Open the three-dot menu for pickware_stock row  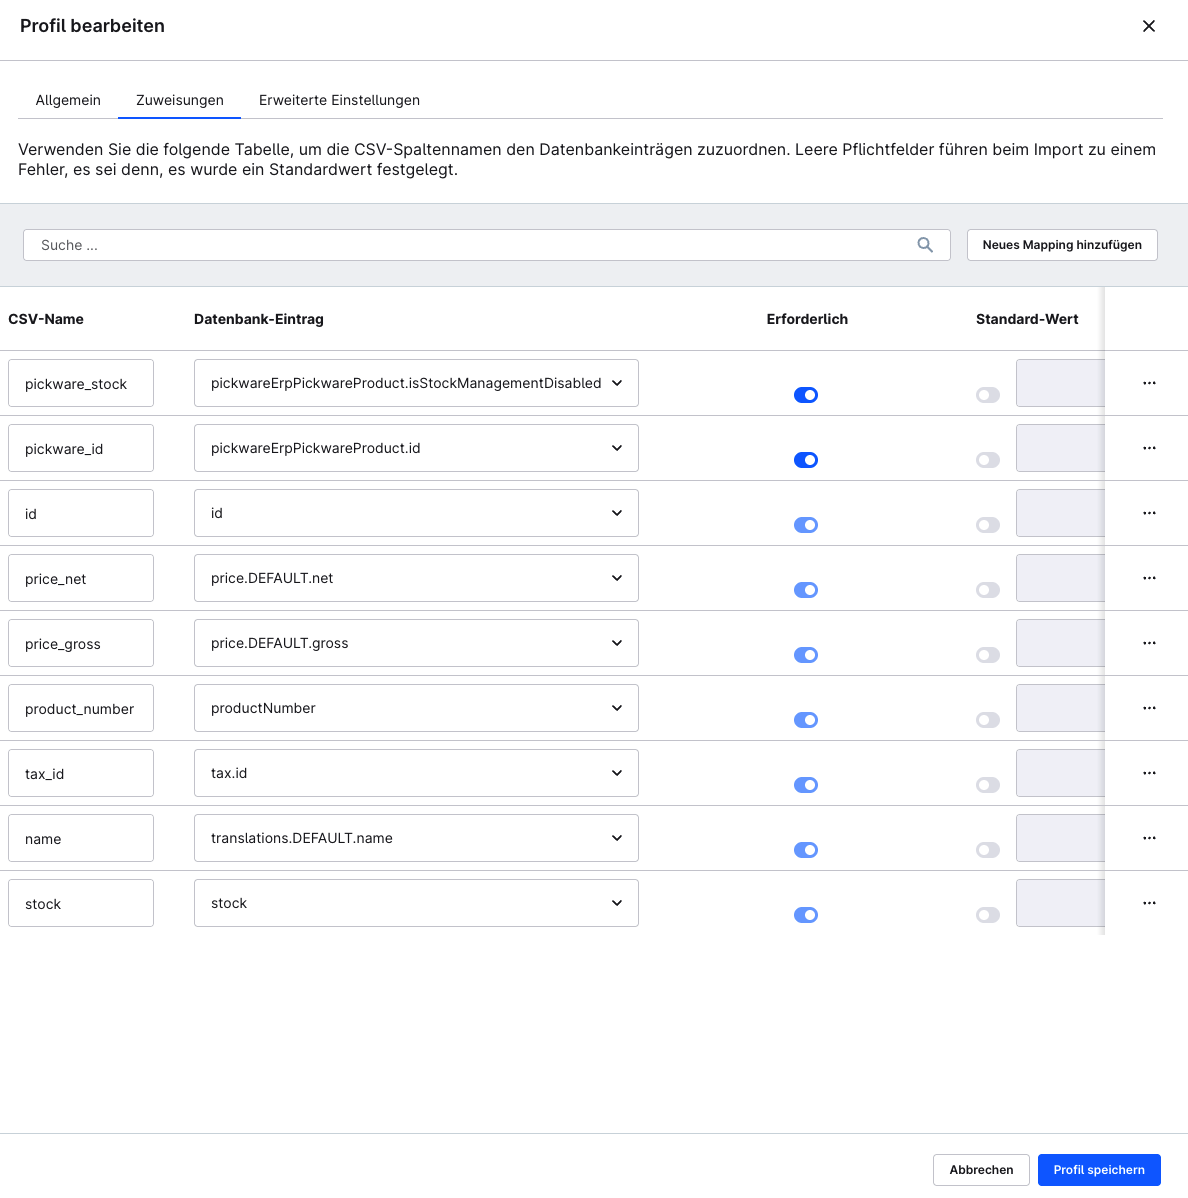pyautogui.click(x=1149, y=383)
